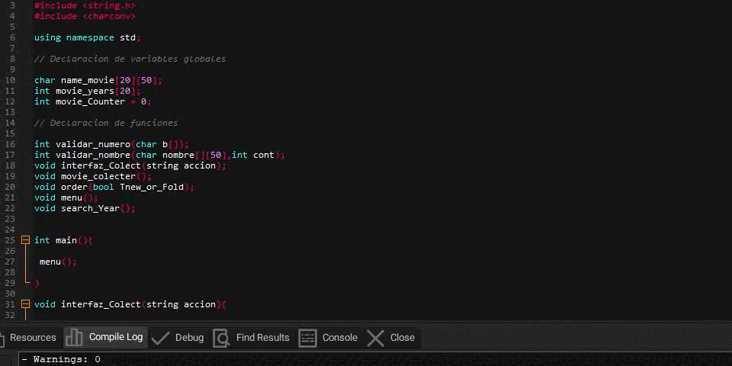The height and width of the screenshot is (366, 732).
Task: Click '- Warnings: 0' in compile log
Action: 61,359
